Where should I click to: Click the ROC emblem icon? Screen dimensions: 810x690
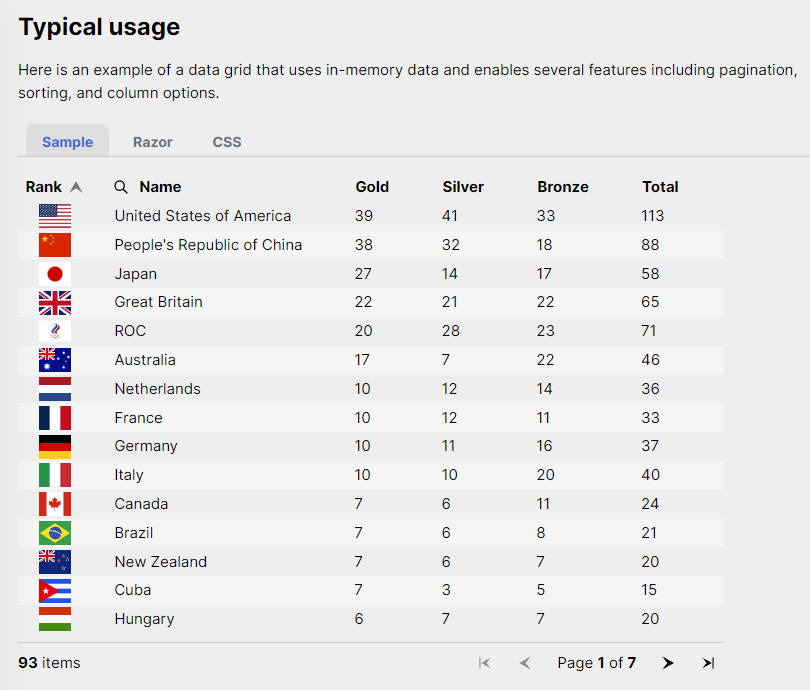point(55,331)
